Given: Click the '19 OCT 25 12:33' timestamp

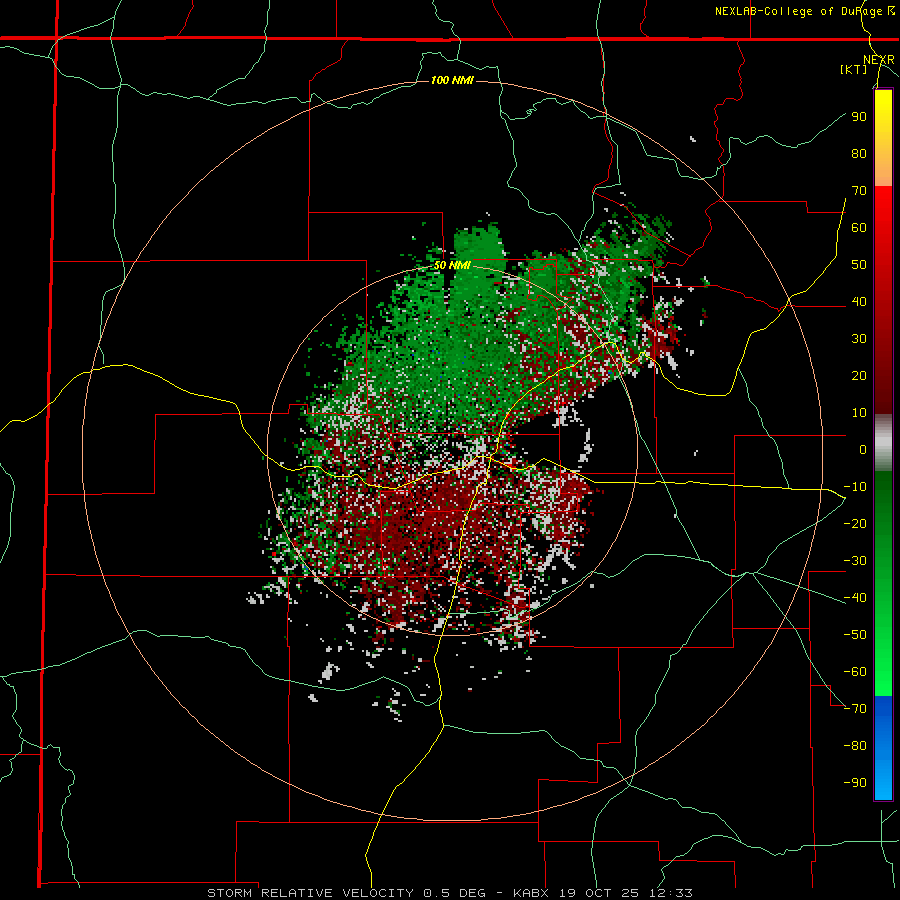Looking at the screenshot, I should pos(628,893).
